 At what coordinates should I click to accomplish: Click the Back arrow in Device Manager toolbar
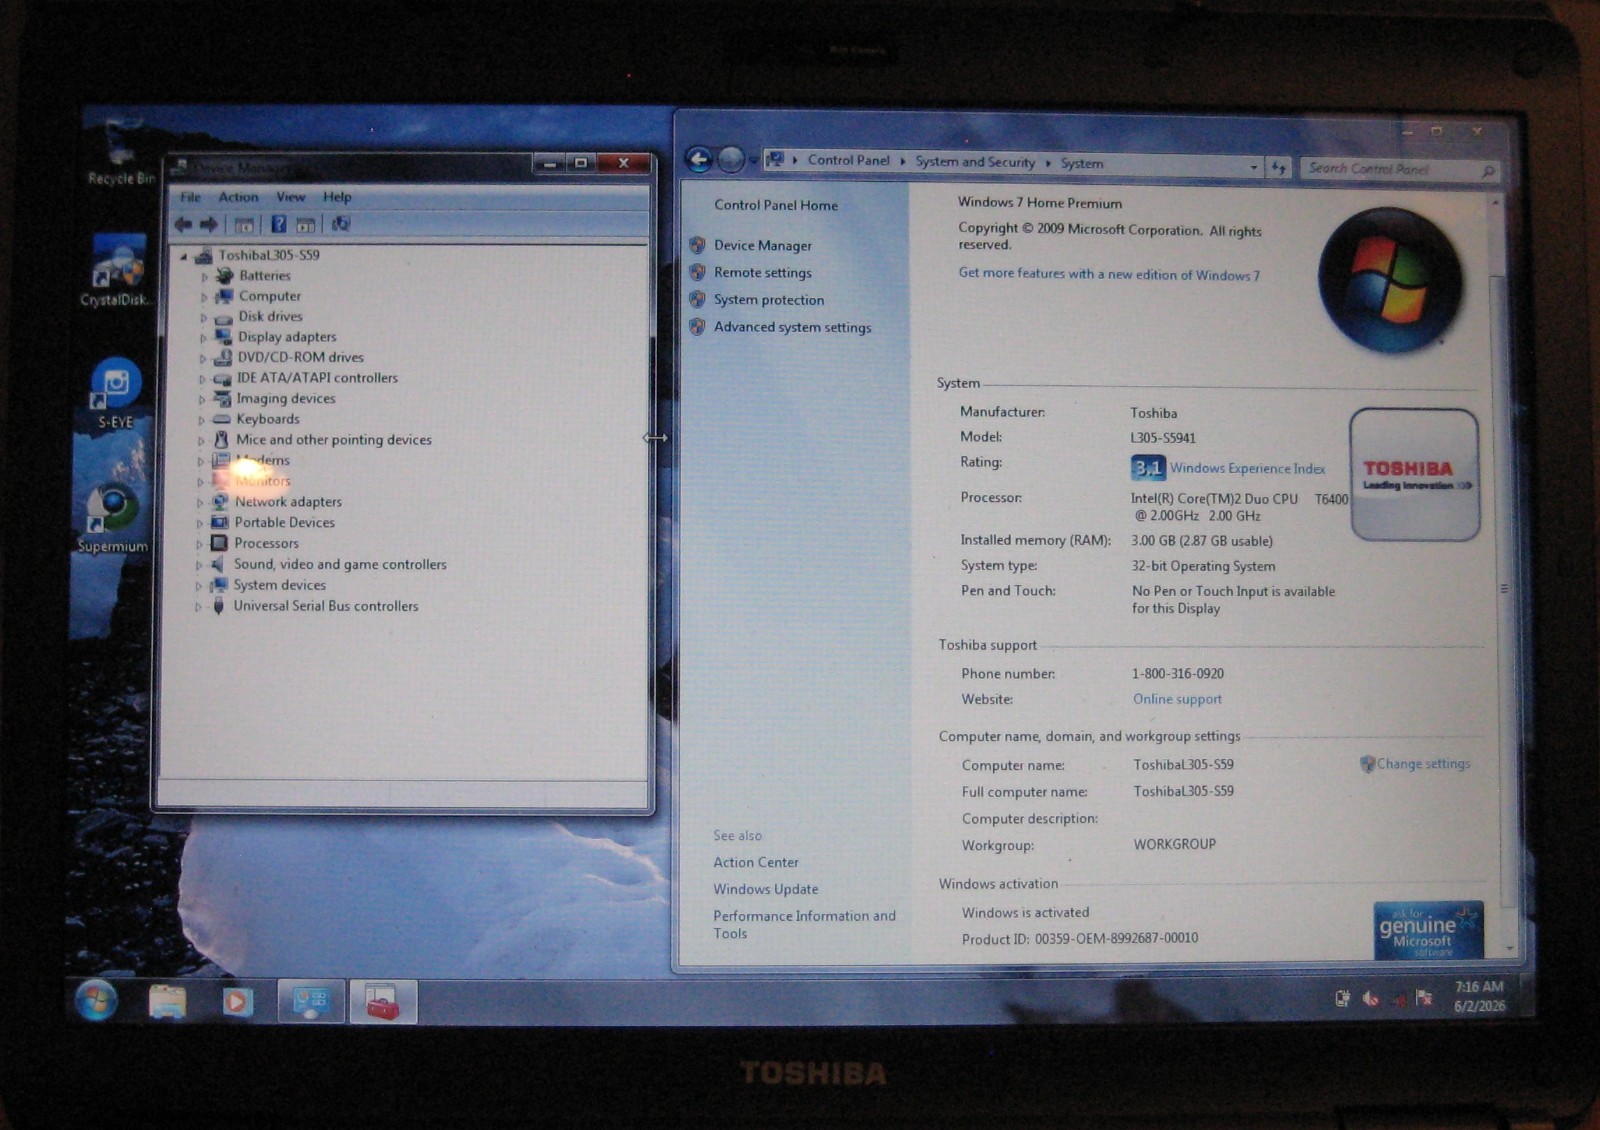183,224
